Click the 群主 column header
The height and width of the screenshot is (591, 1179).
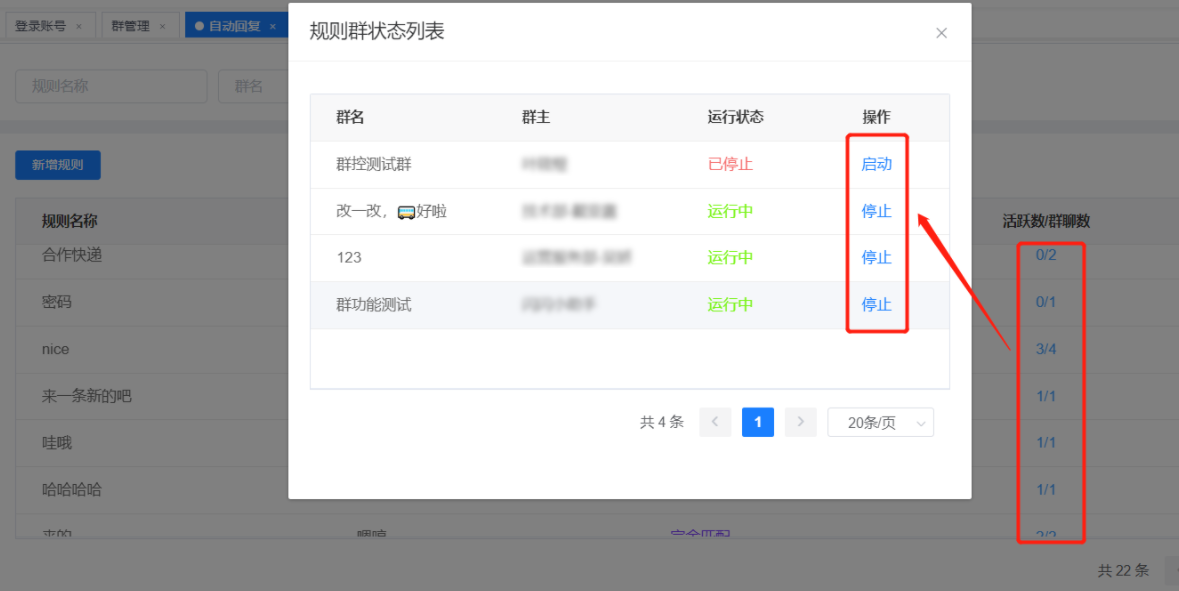[x=536, y=117]
